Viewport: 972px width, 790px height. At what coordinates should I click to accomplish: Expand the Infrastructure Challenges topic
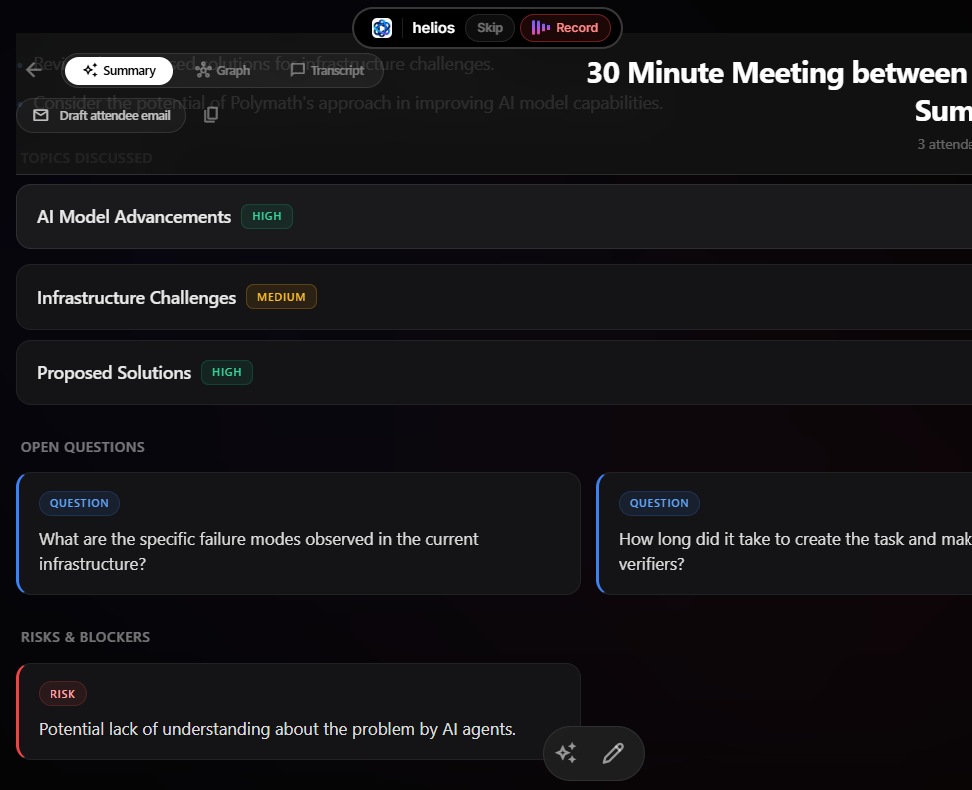494,297
